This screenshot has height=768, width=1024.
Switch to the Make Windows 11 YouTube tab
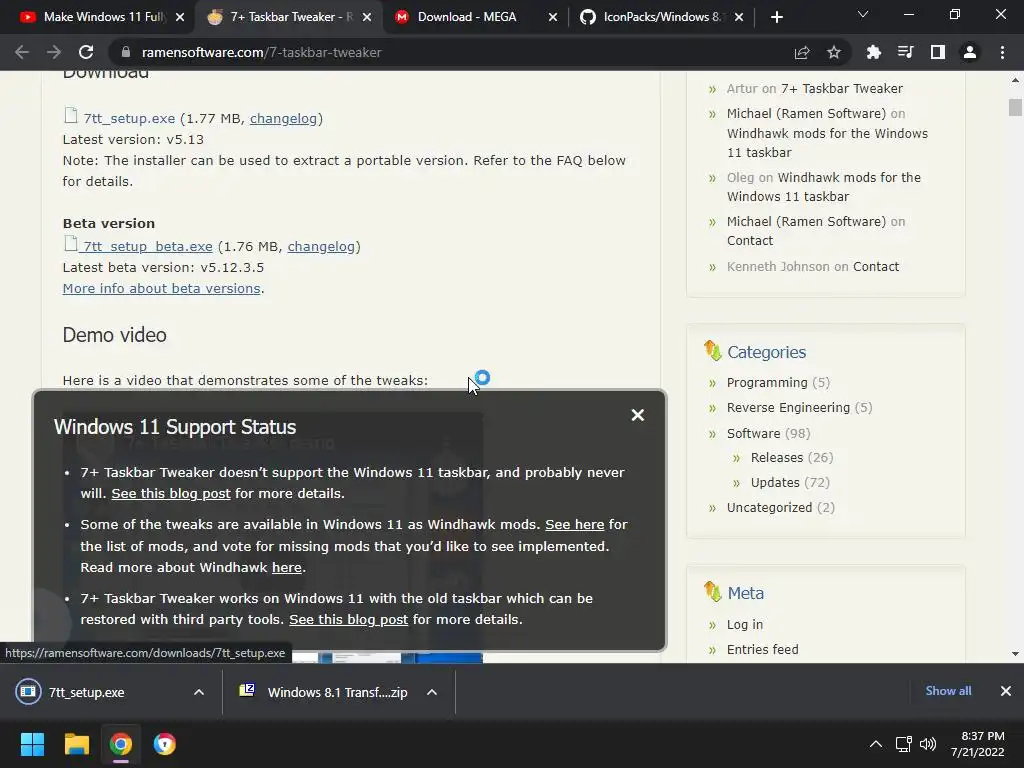(x=93, y=17)
